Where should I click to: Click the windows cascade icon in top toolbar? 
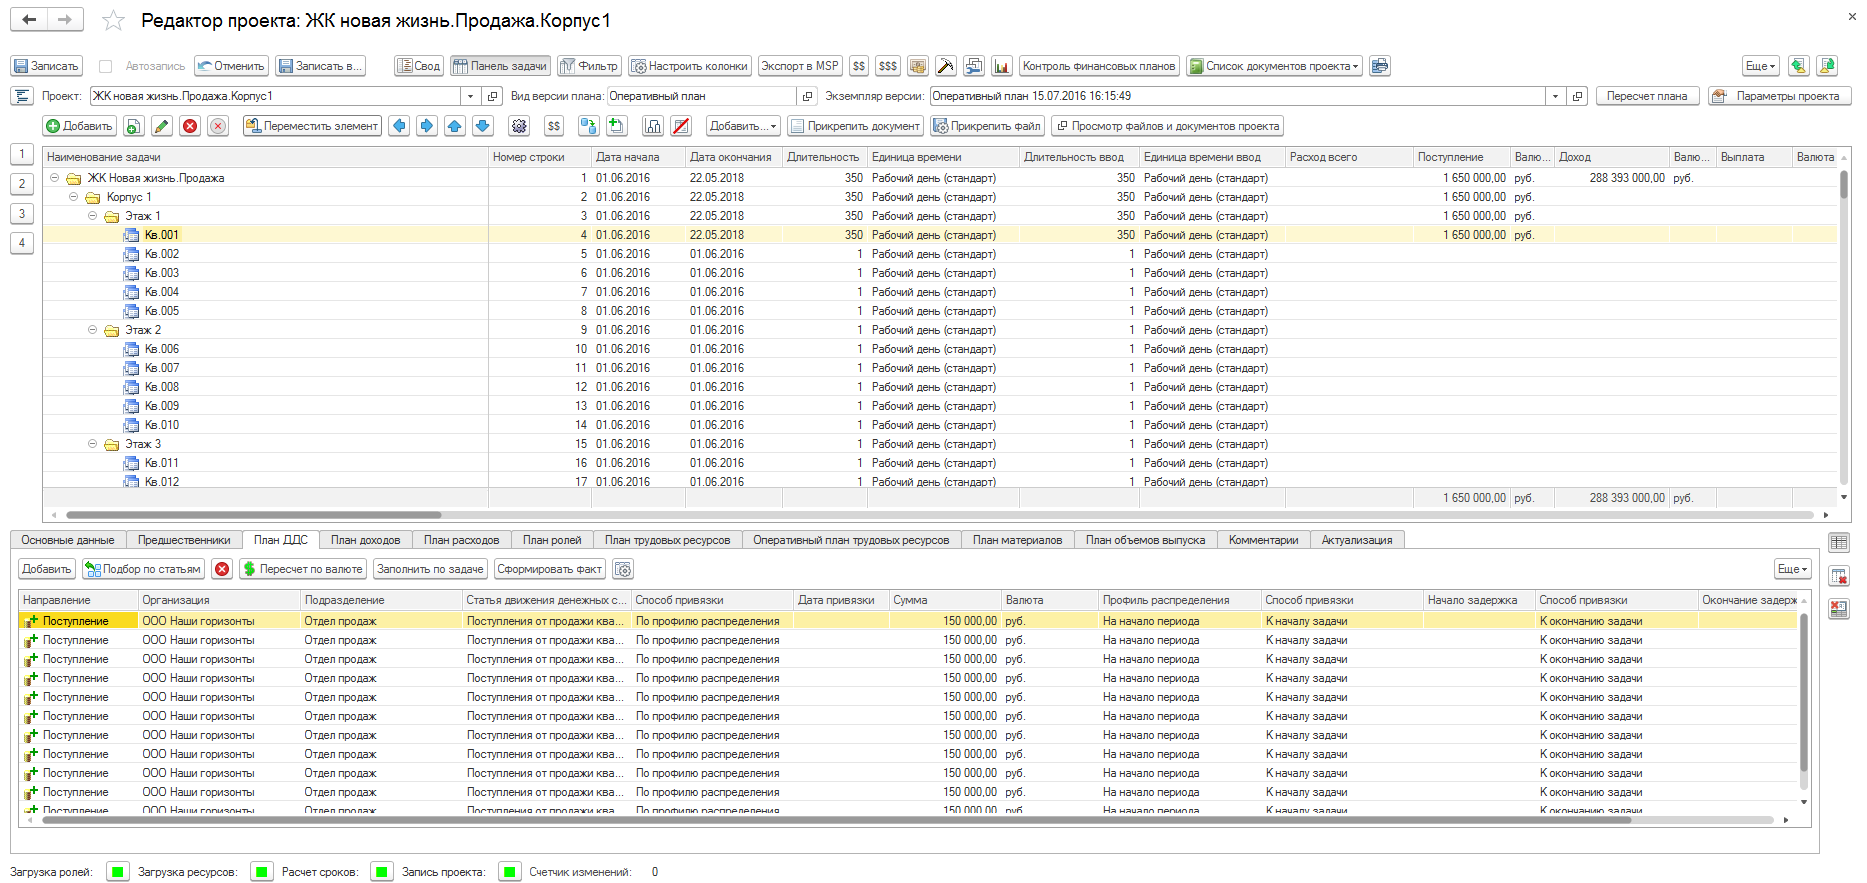point(973,66)
